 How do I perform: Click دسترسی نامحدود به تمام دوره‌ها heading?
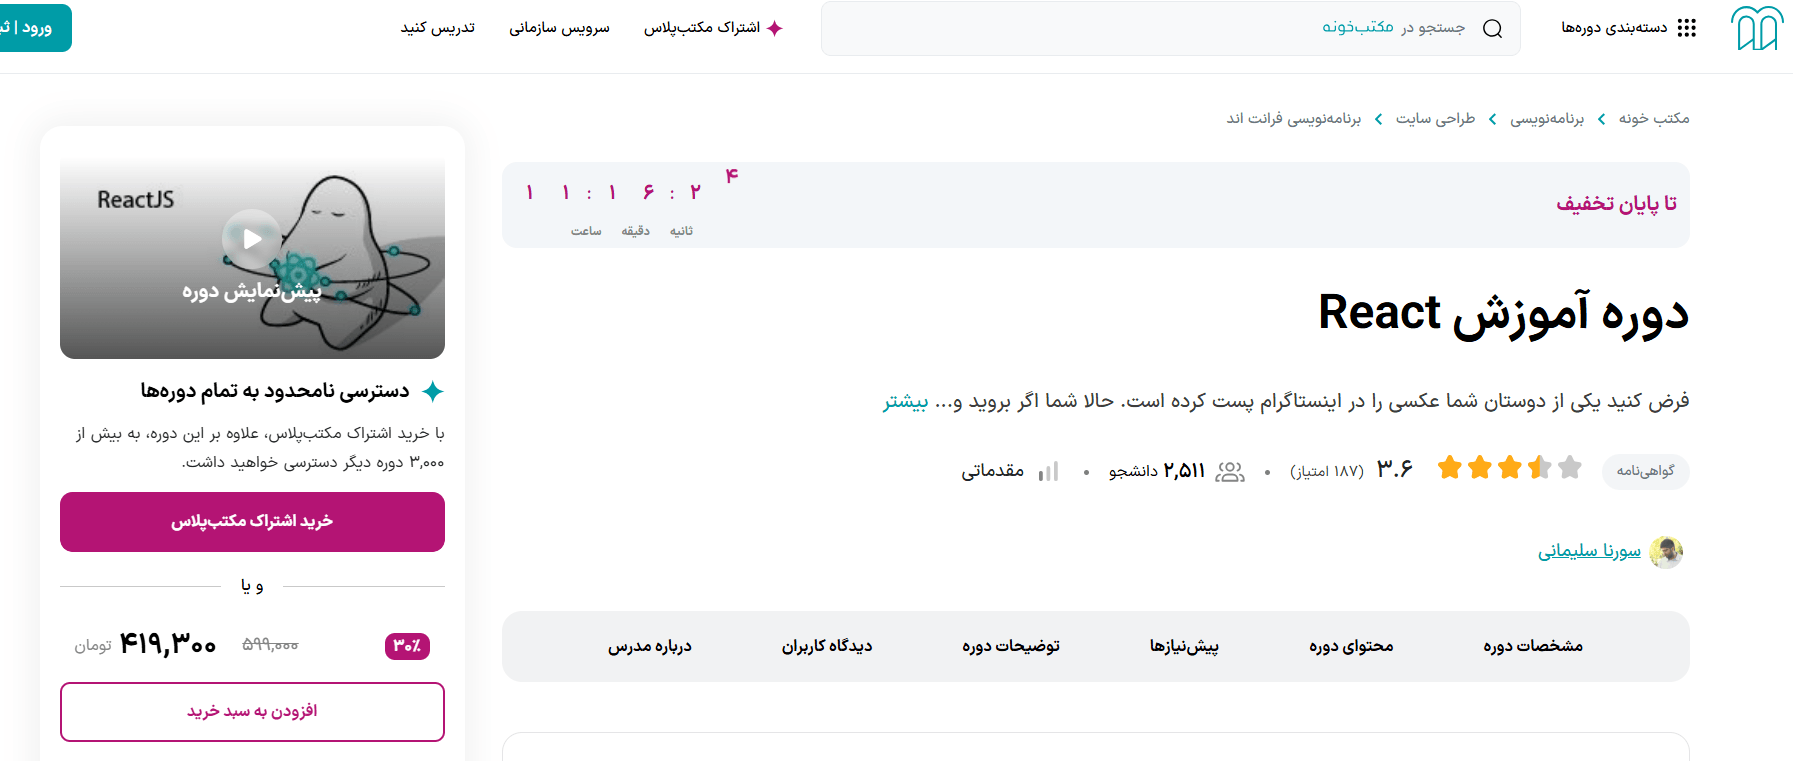[x=275, y=391]
